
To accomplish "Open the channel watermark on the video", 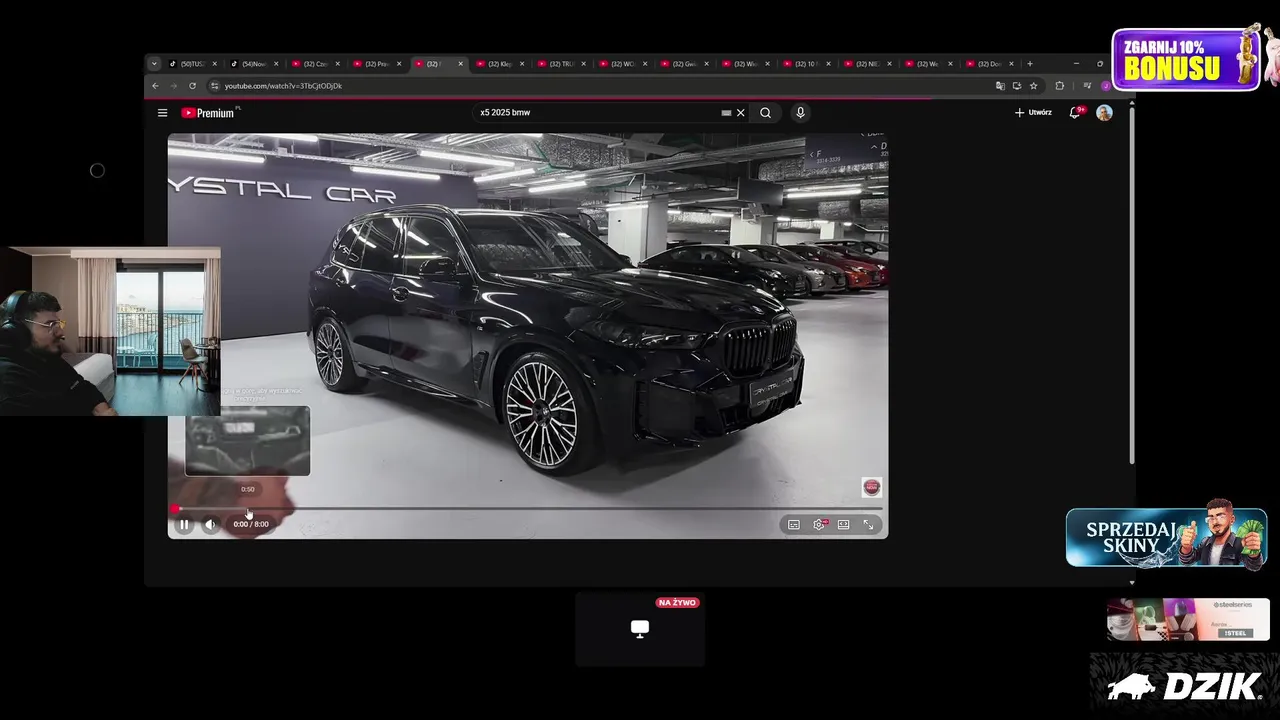I will coord(871,487).
